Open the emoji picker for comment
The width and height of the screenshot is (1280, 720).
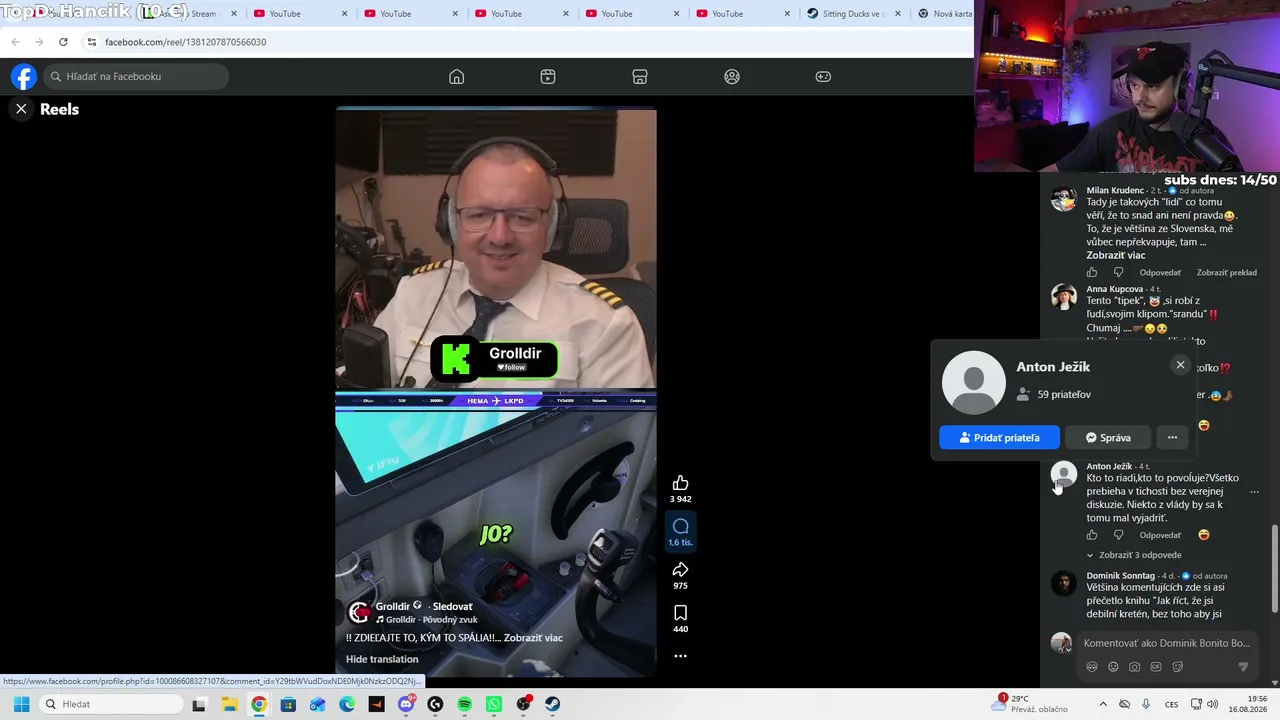pos(1113,667)
